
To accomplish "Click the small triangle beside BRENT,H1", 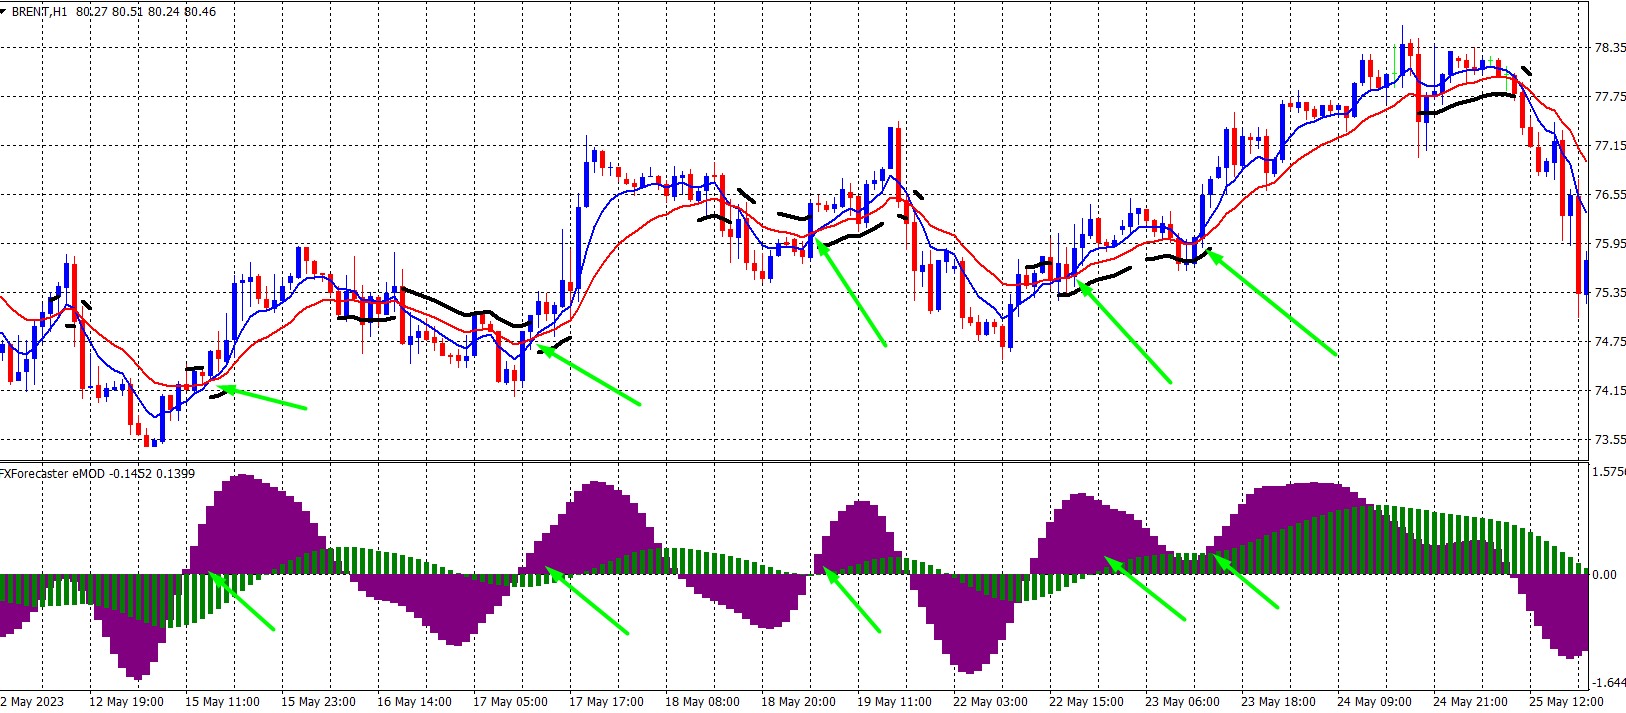I will coord(4,12).
